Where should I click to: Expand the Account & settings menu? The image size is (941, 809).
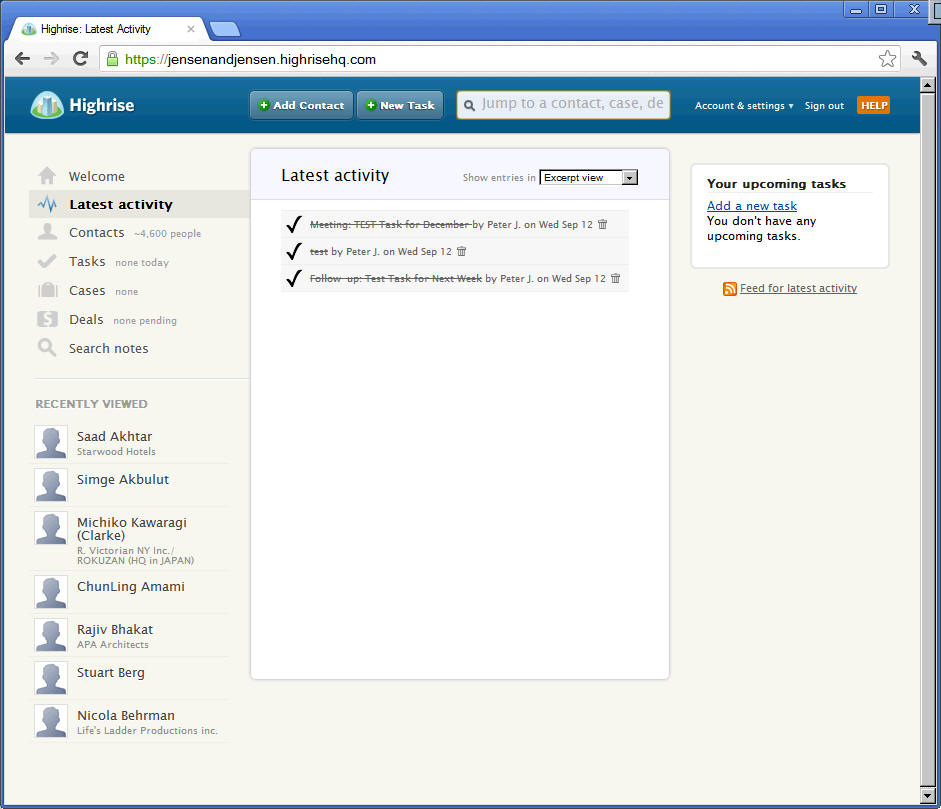(x=744, y=106)
